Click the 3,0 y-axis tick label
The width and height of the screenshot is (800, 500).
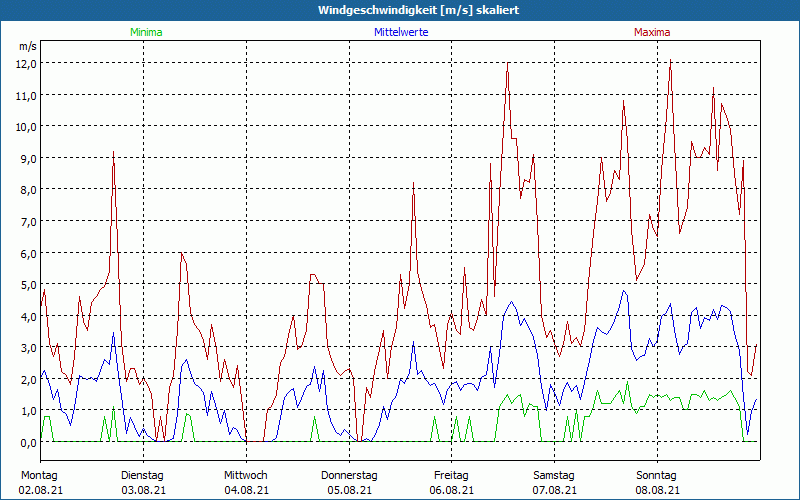pos(27,347)
